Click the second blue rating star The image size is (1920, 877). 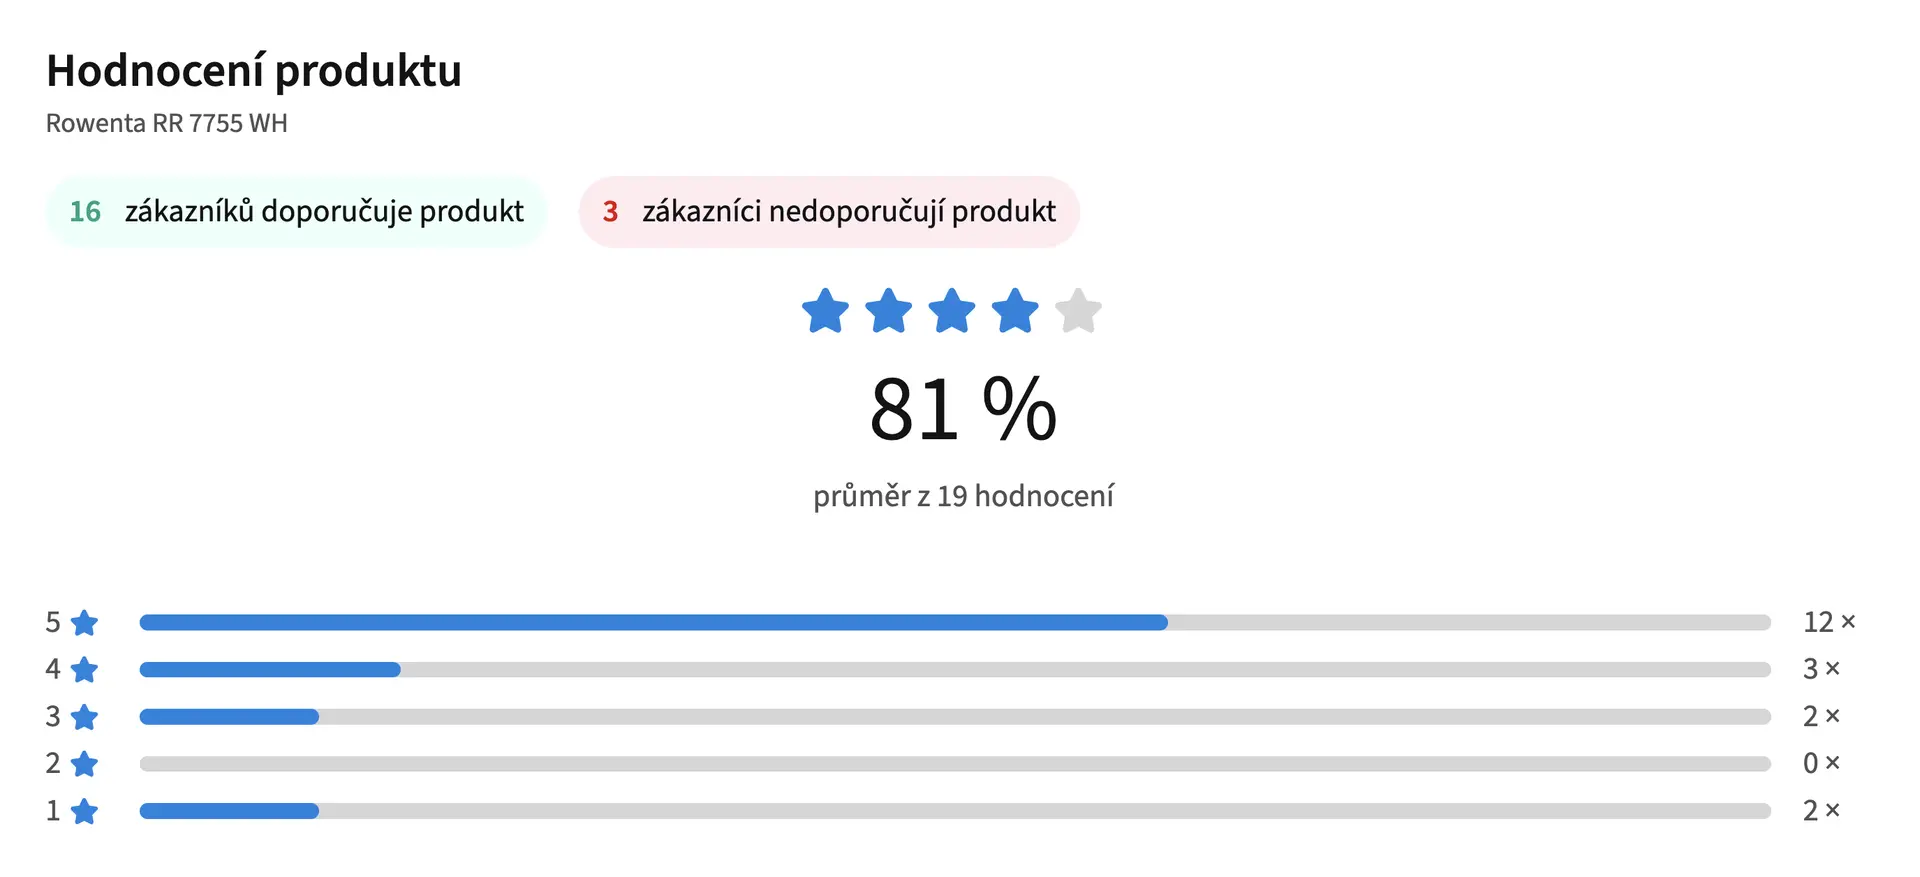point(888,311)
